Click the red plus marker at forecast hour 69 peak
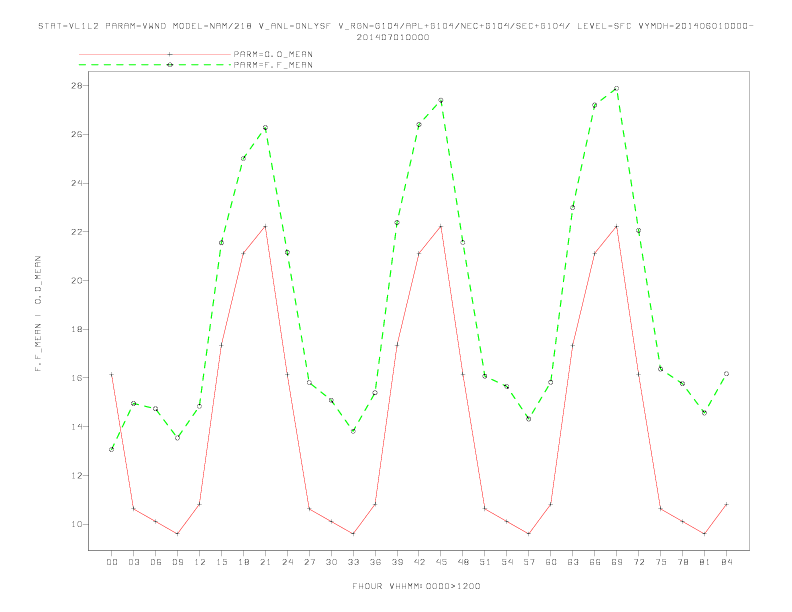The image size is (792, 612). click(x=616, y=226)
